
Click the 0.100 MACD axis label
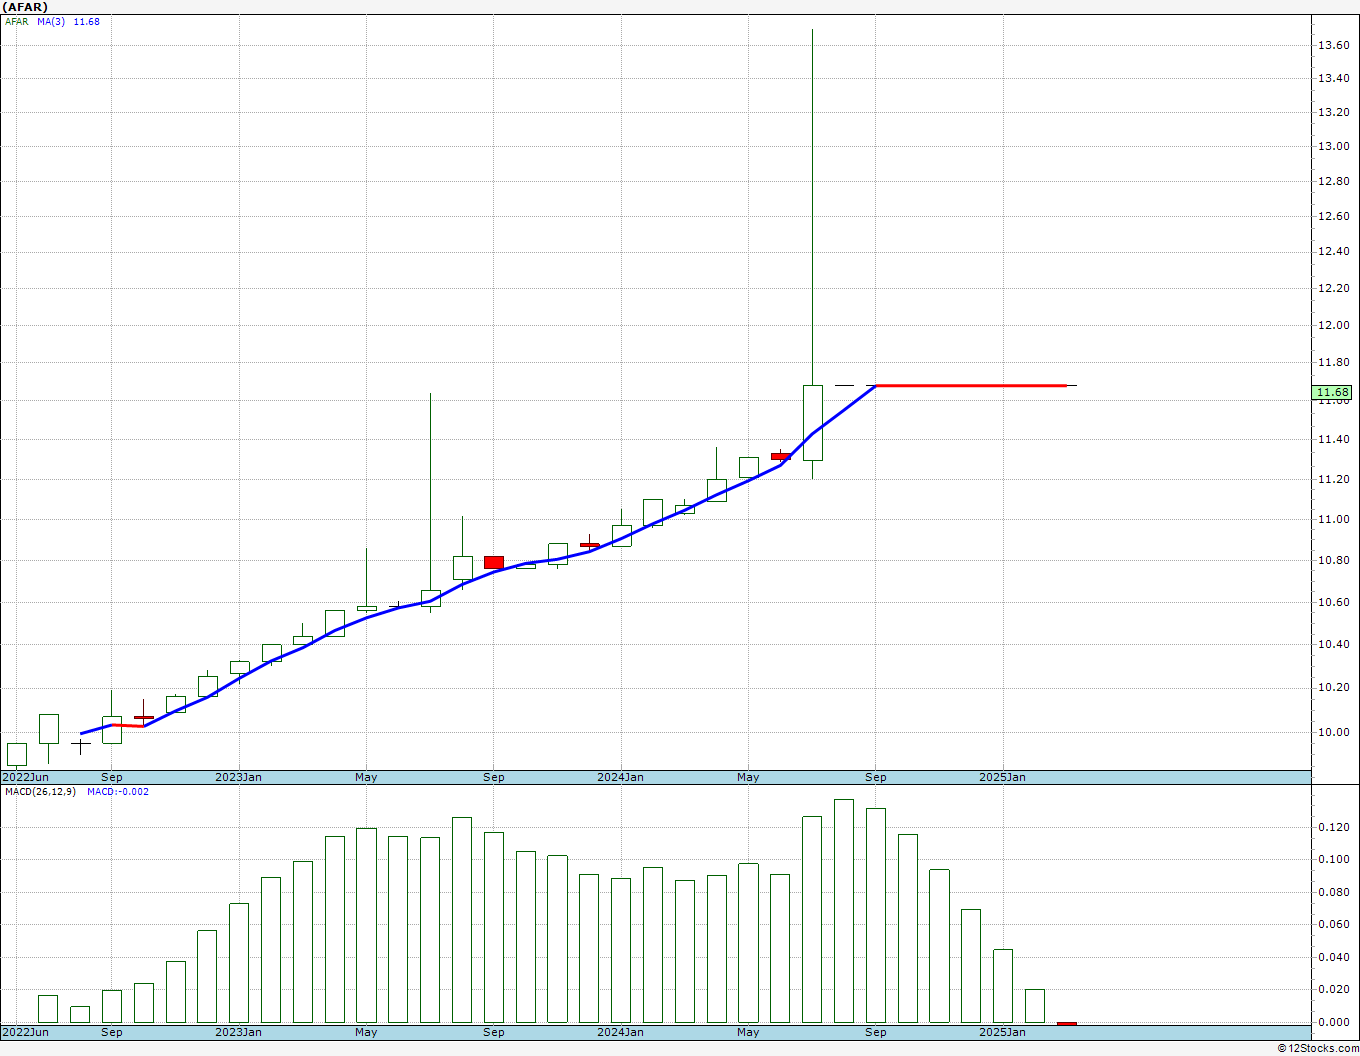point(1332,859)
